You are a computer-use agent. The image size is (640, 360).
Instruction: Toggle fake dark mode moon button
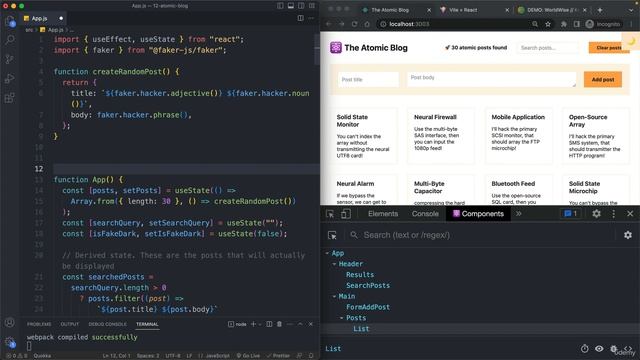pyautogui.click(x=631, y=41)
